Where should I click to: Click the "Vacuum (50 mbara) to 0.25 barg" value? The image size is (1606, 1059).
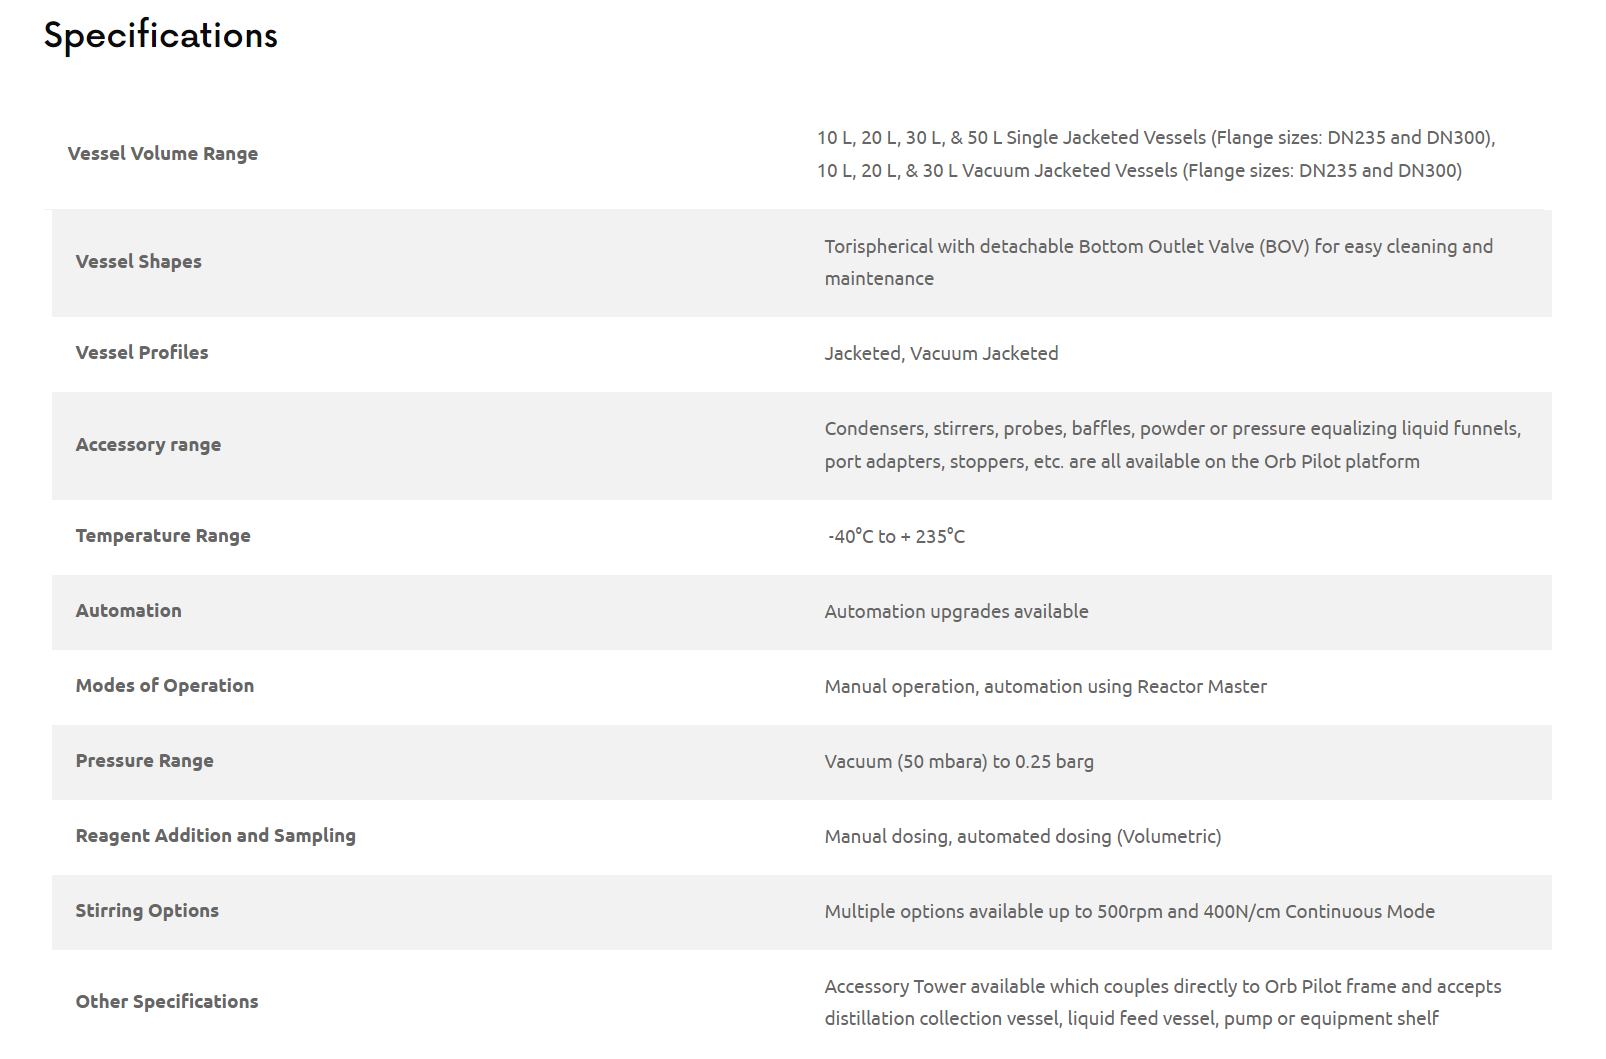pyautogui.click(x=959, y=762)
